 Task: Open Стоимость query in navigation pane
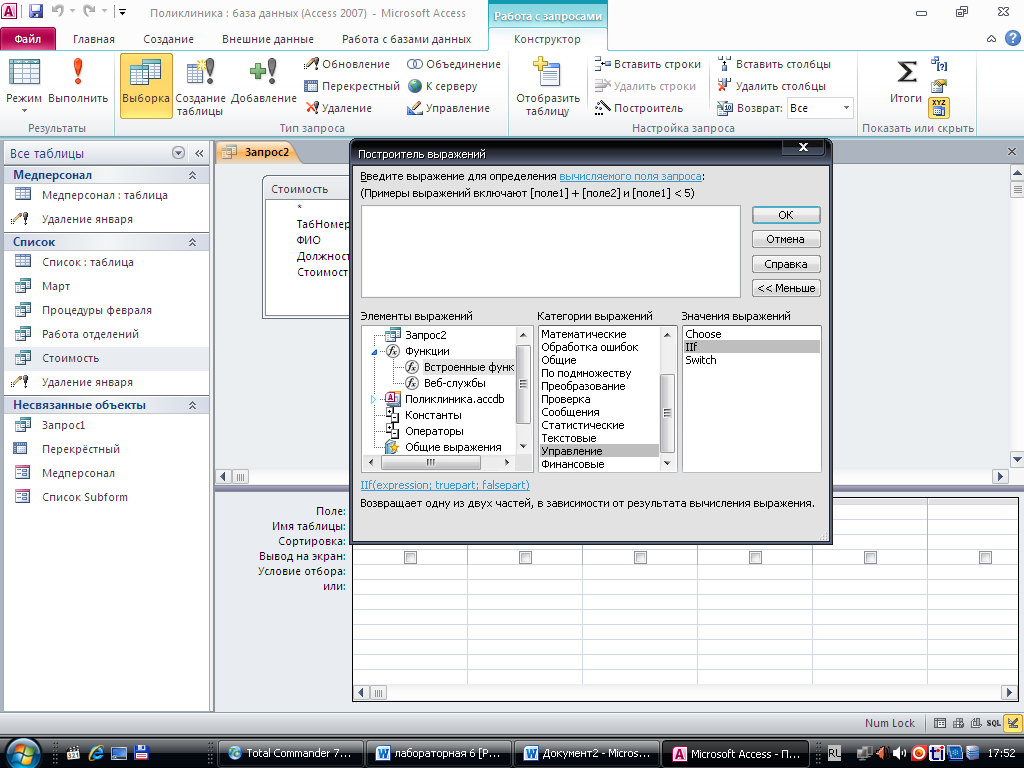[71, 358]
